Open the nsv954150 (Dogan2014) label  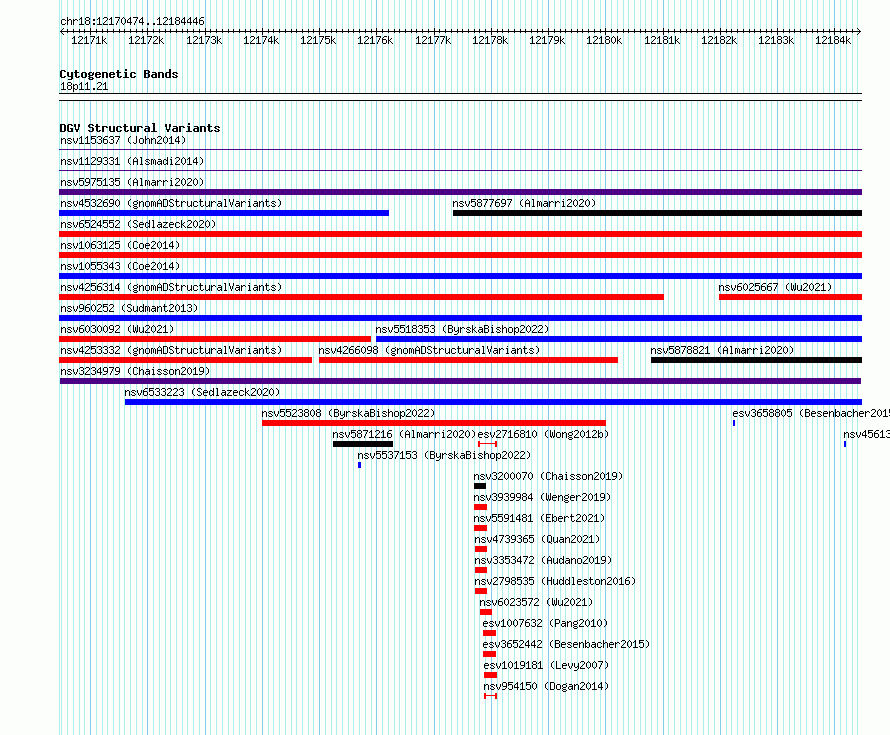click(x=546, y=686)
